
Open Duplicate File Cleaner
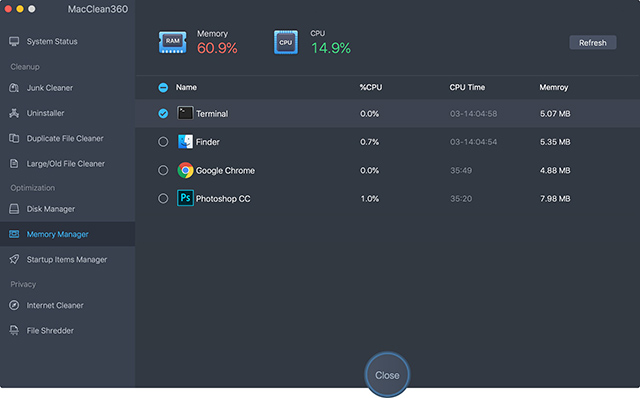coord(67,138)
